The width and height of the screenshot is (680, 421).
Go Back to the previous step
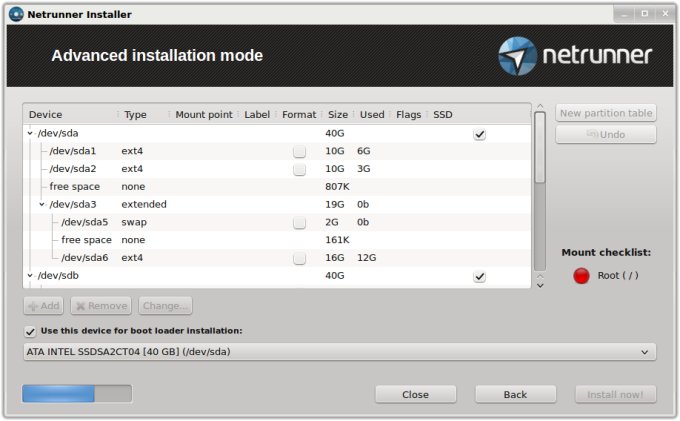(515, 395)
